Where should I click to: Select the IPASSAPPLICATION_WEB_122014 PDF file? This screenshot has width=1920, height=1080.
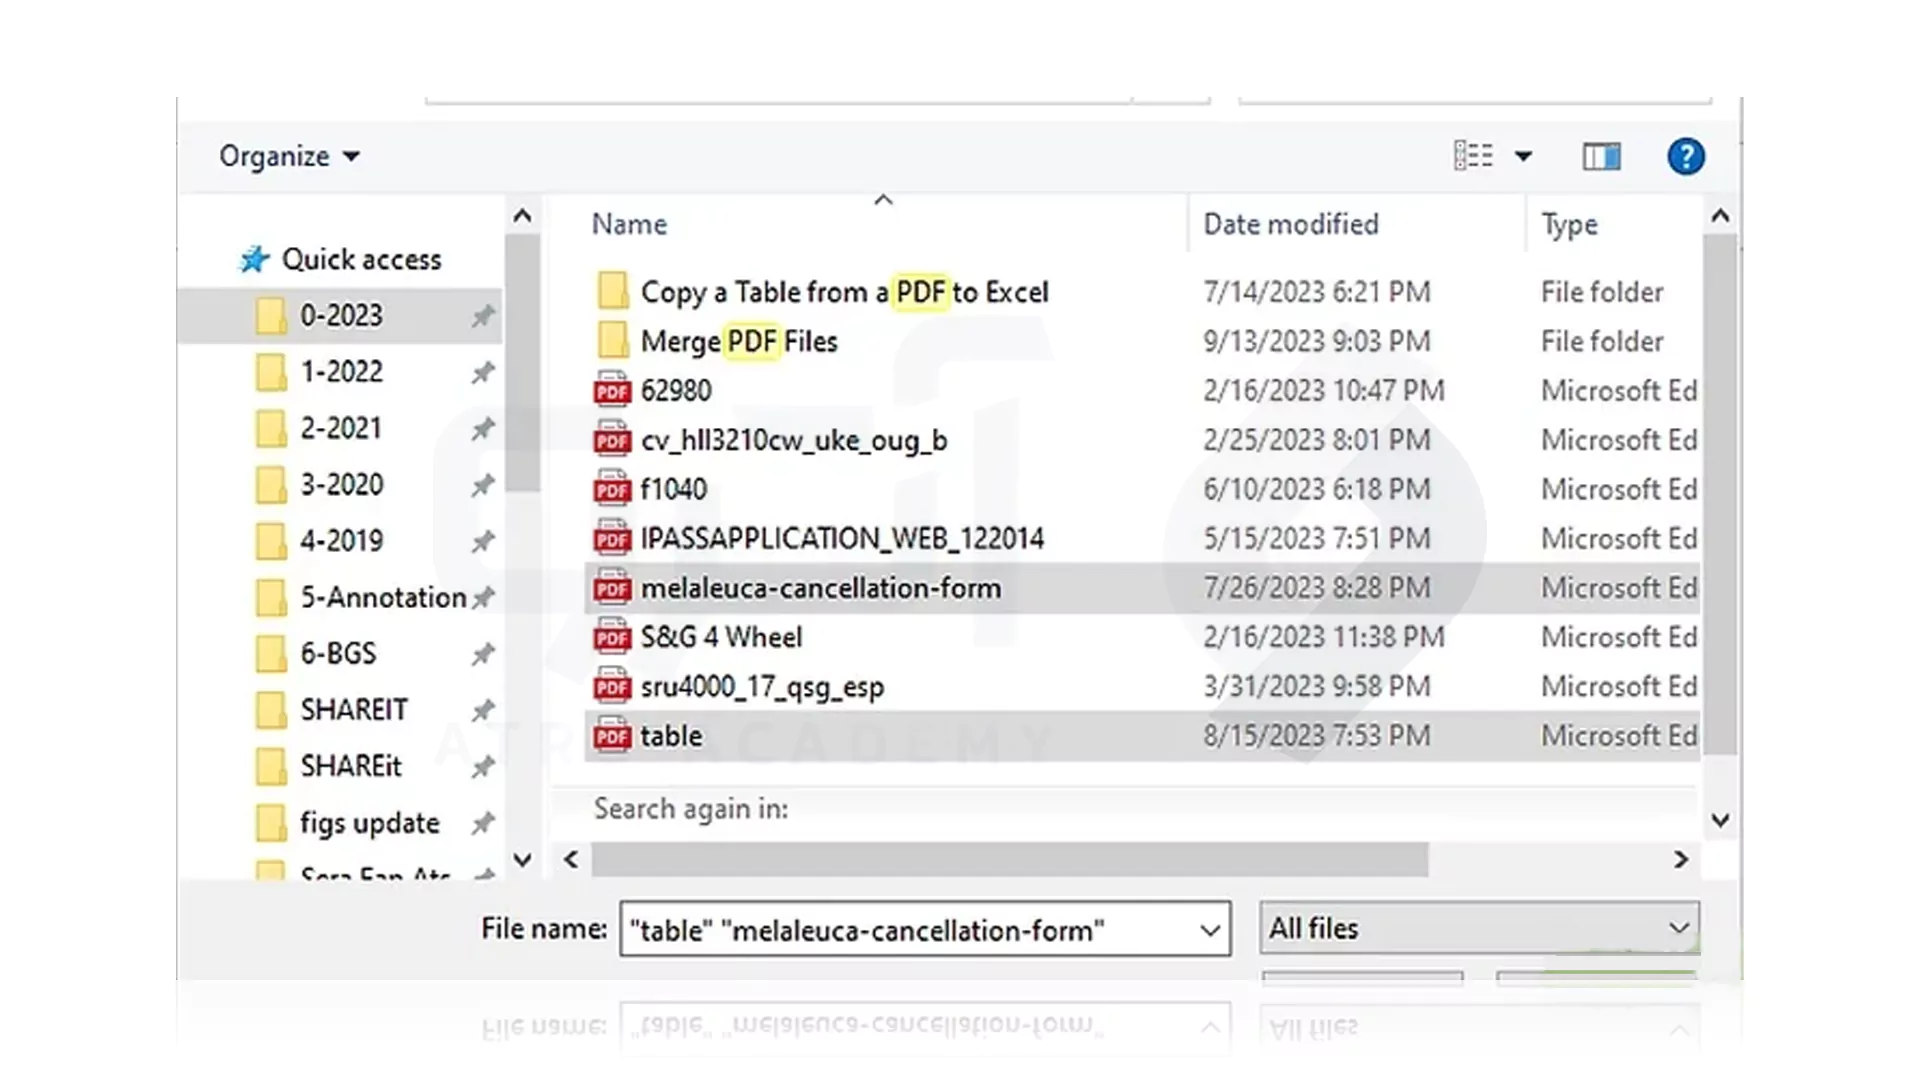click(x=842, y=538)
